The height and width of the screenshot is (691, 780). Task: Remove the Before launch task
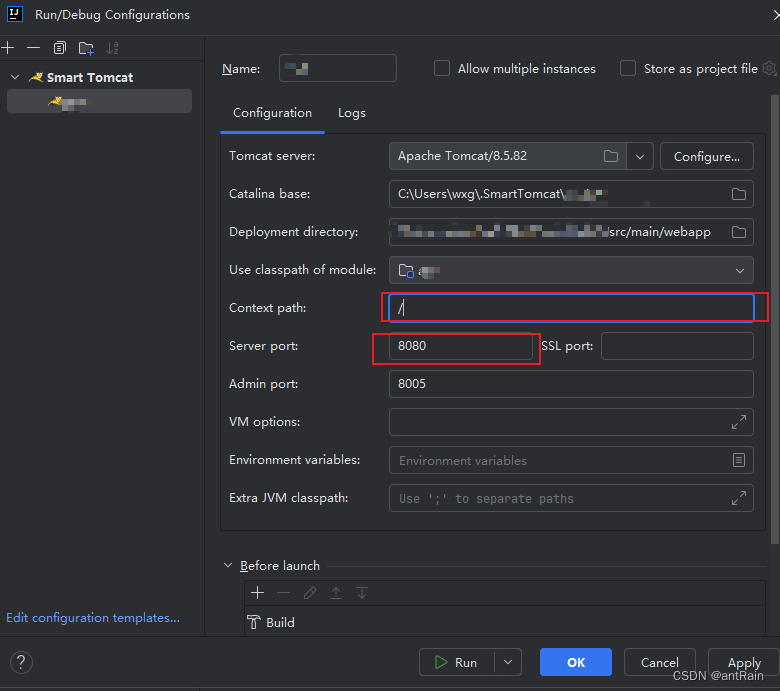[x=284, y=592]
